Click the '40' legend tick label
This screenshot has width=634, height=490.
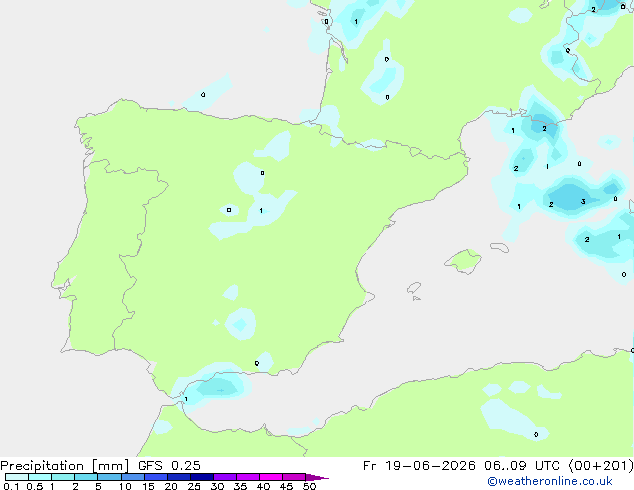pos(263,486)
